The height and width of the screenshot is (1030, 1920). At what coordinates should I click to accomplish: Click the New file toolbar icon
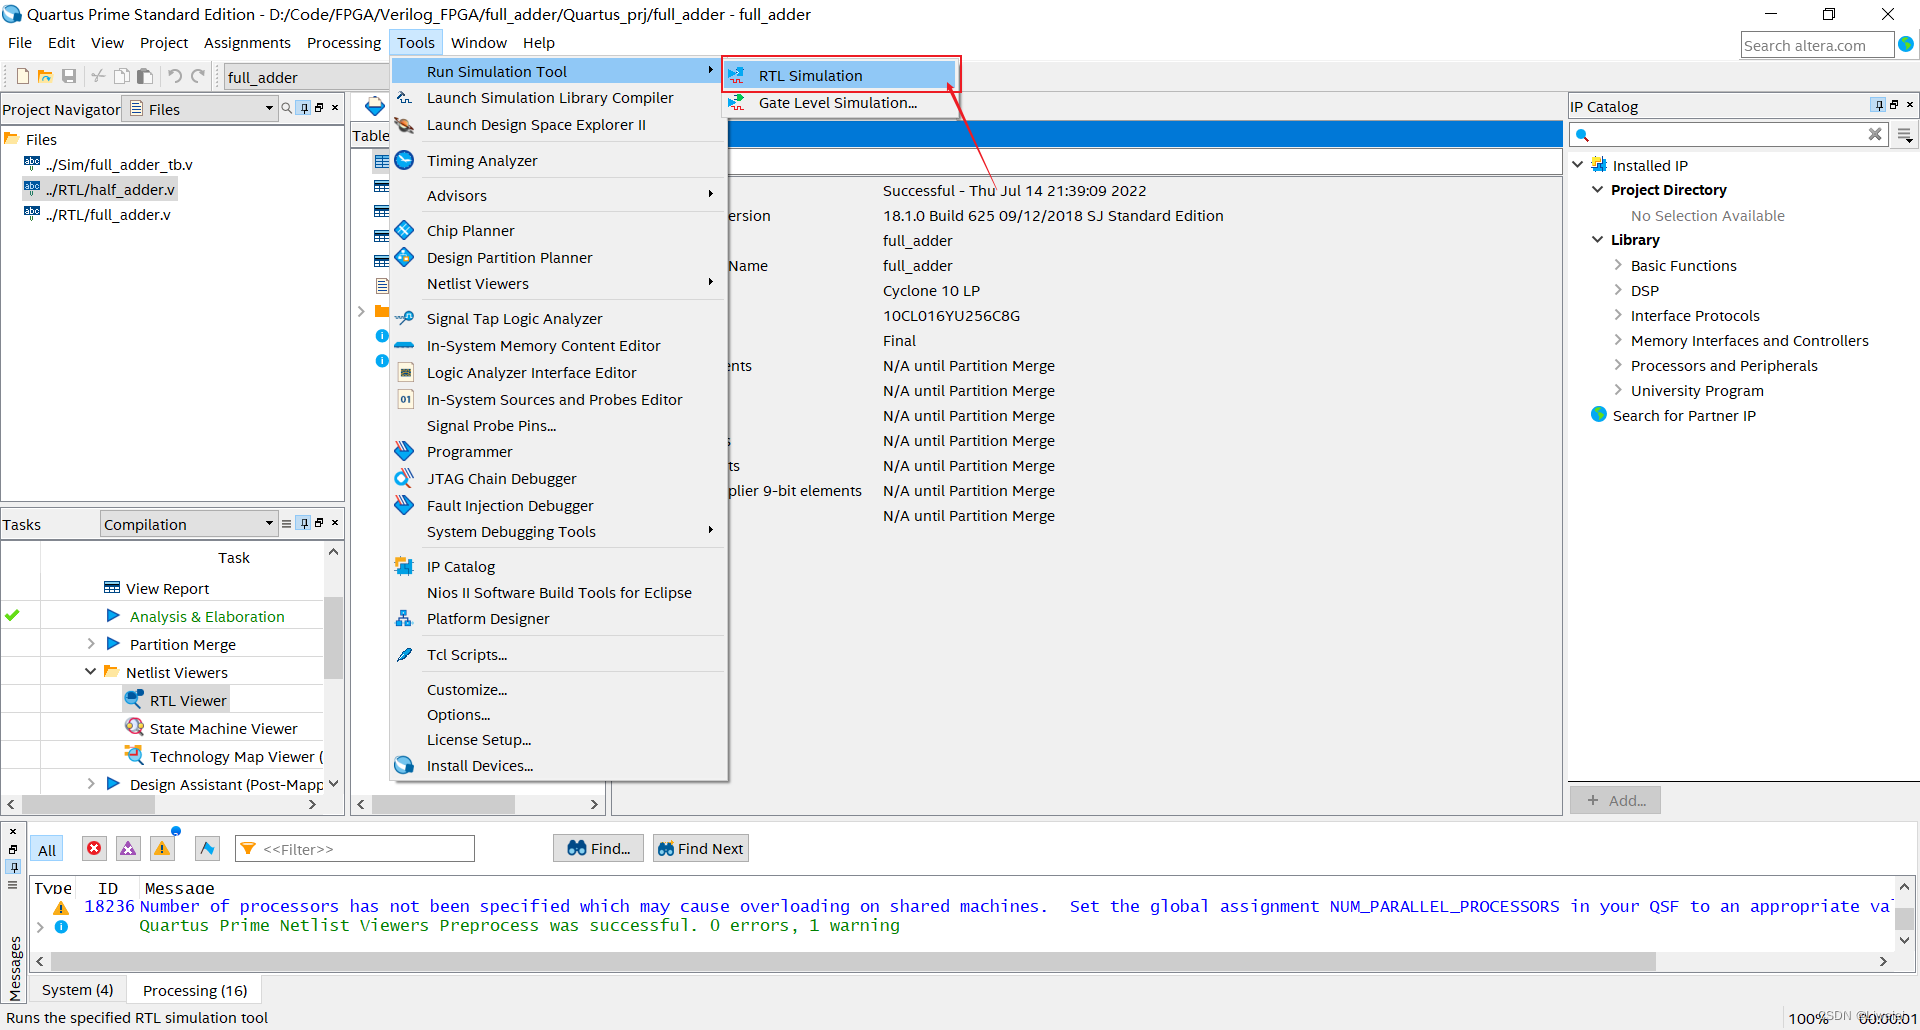coord(22,76)
